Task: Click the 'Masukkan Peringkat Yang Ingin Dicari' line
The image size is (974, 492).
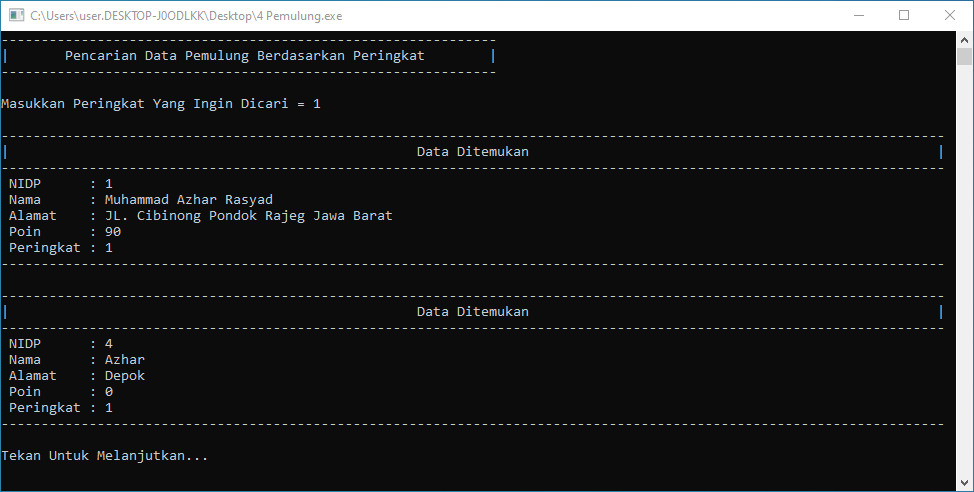Action: point(161,104)
